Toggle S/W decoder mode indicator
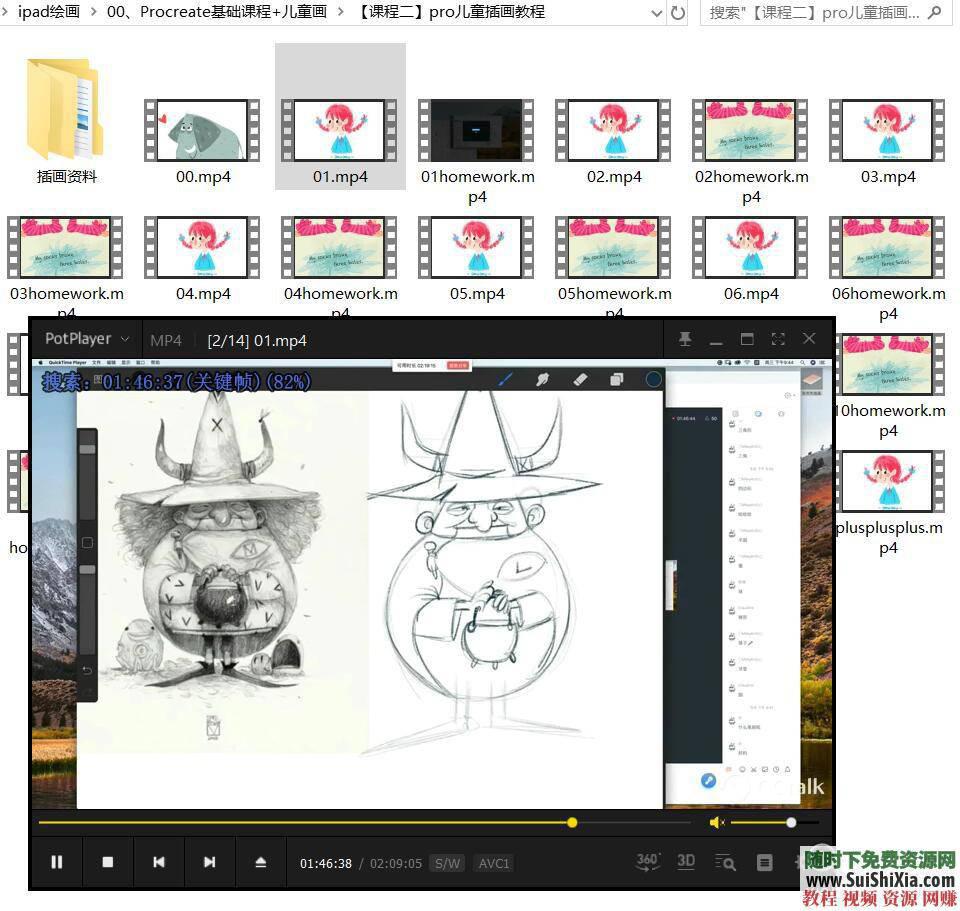This screenshot has width=960, height=911. tap(447, 863)
